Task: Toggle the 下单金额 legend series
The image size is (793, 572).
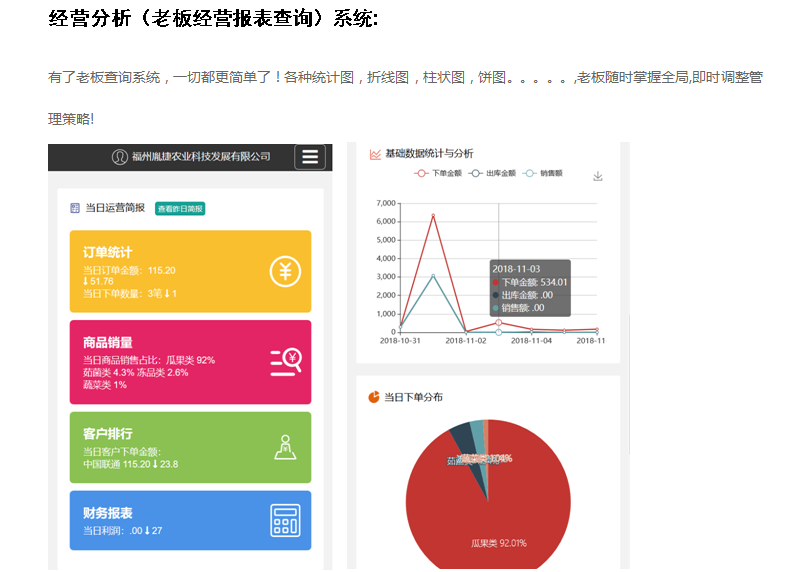Action: (436, 173)
